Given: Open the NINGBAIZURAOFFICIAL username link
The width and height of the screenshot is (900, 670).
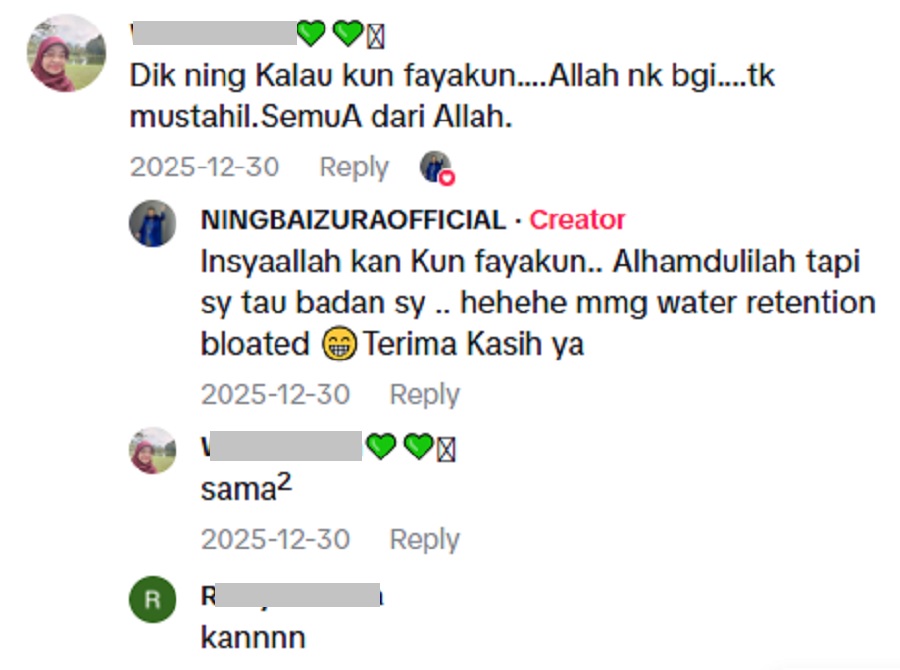Looking at the screenshot, I should [353, 220].
